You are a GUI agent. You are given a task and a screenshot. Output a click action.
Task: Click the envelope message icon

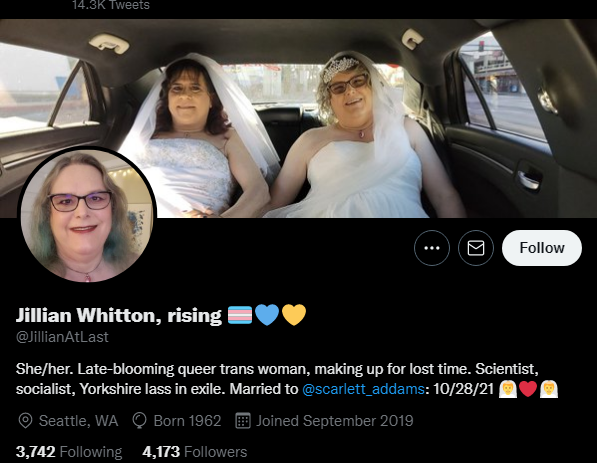coord(476,248)
